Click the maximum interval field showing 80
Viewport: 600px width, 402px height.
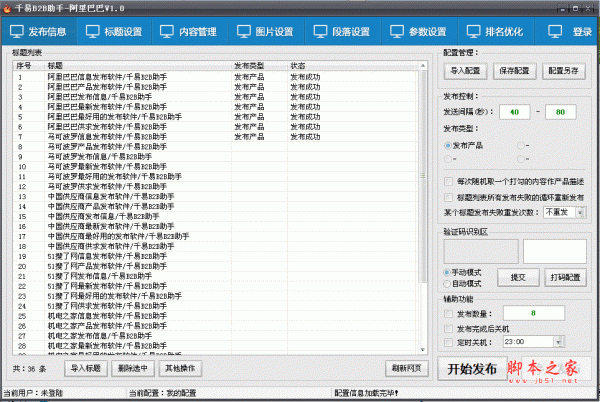click(561, 112)
